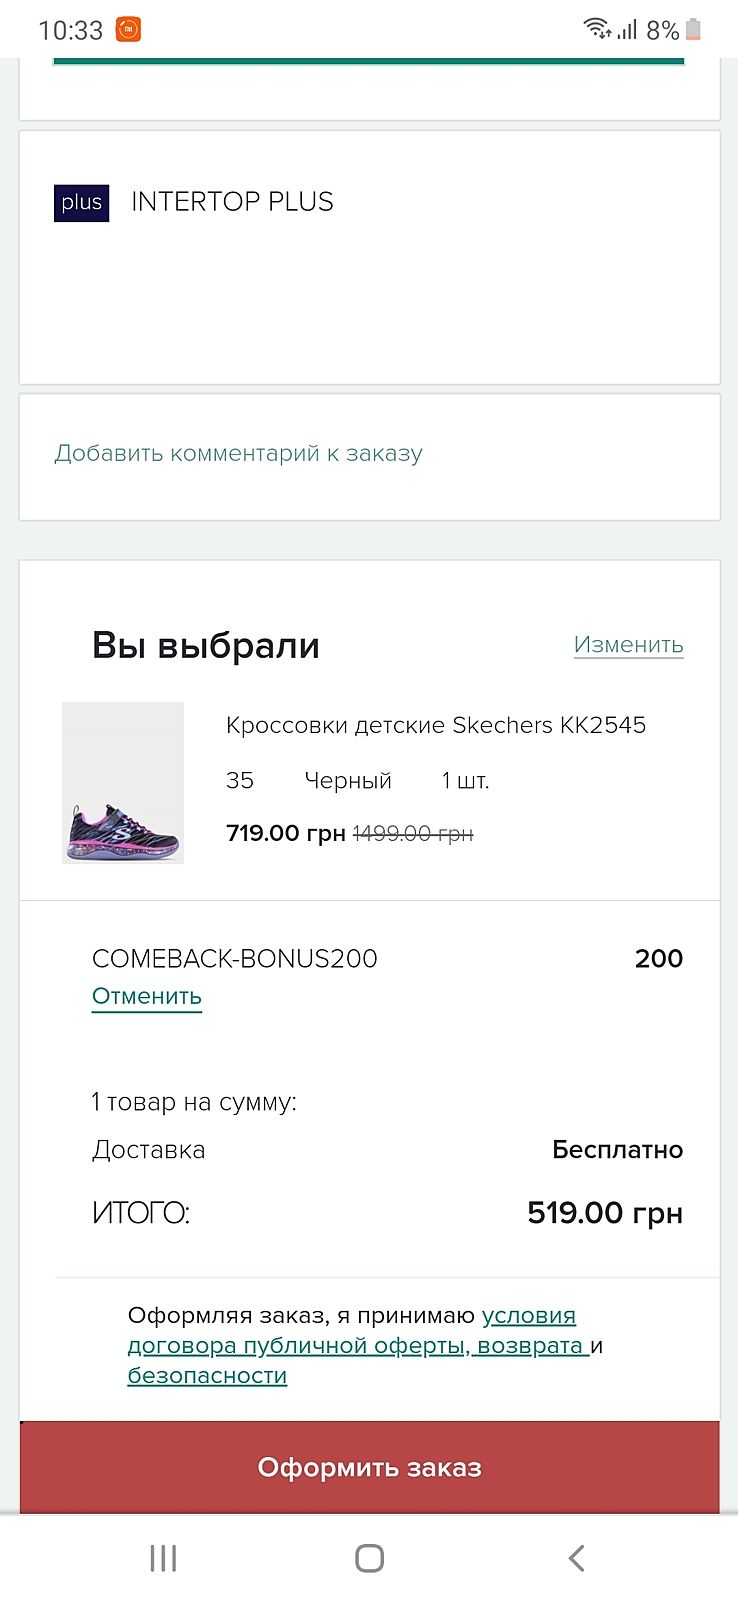Tap the orange Mi notification icon
Viewport: 738px width, 1600px height.
[x=128, y=30]
